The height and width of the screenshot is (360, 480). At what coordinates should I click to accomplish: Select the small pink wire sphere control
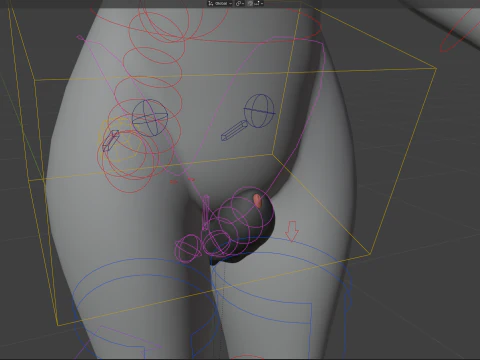pyautogui.click(x=188, y=249)
